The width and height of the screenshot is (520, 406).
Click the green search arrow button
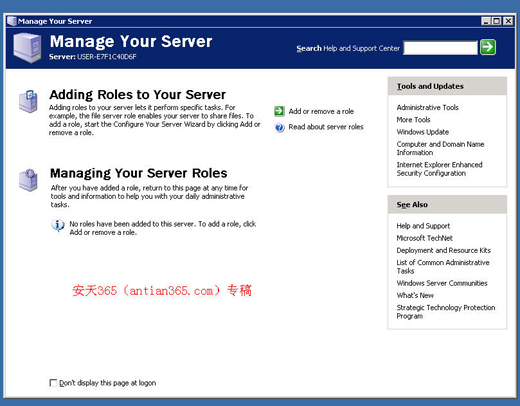point(488,47)
